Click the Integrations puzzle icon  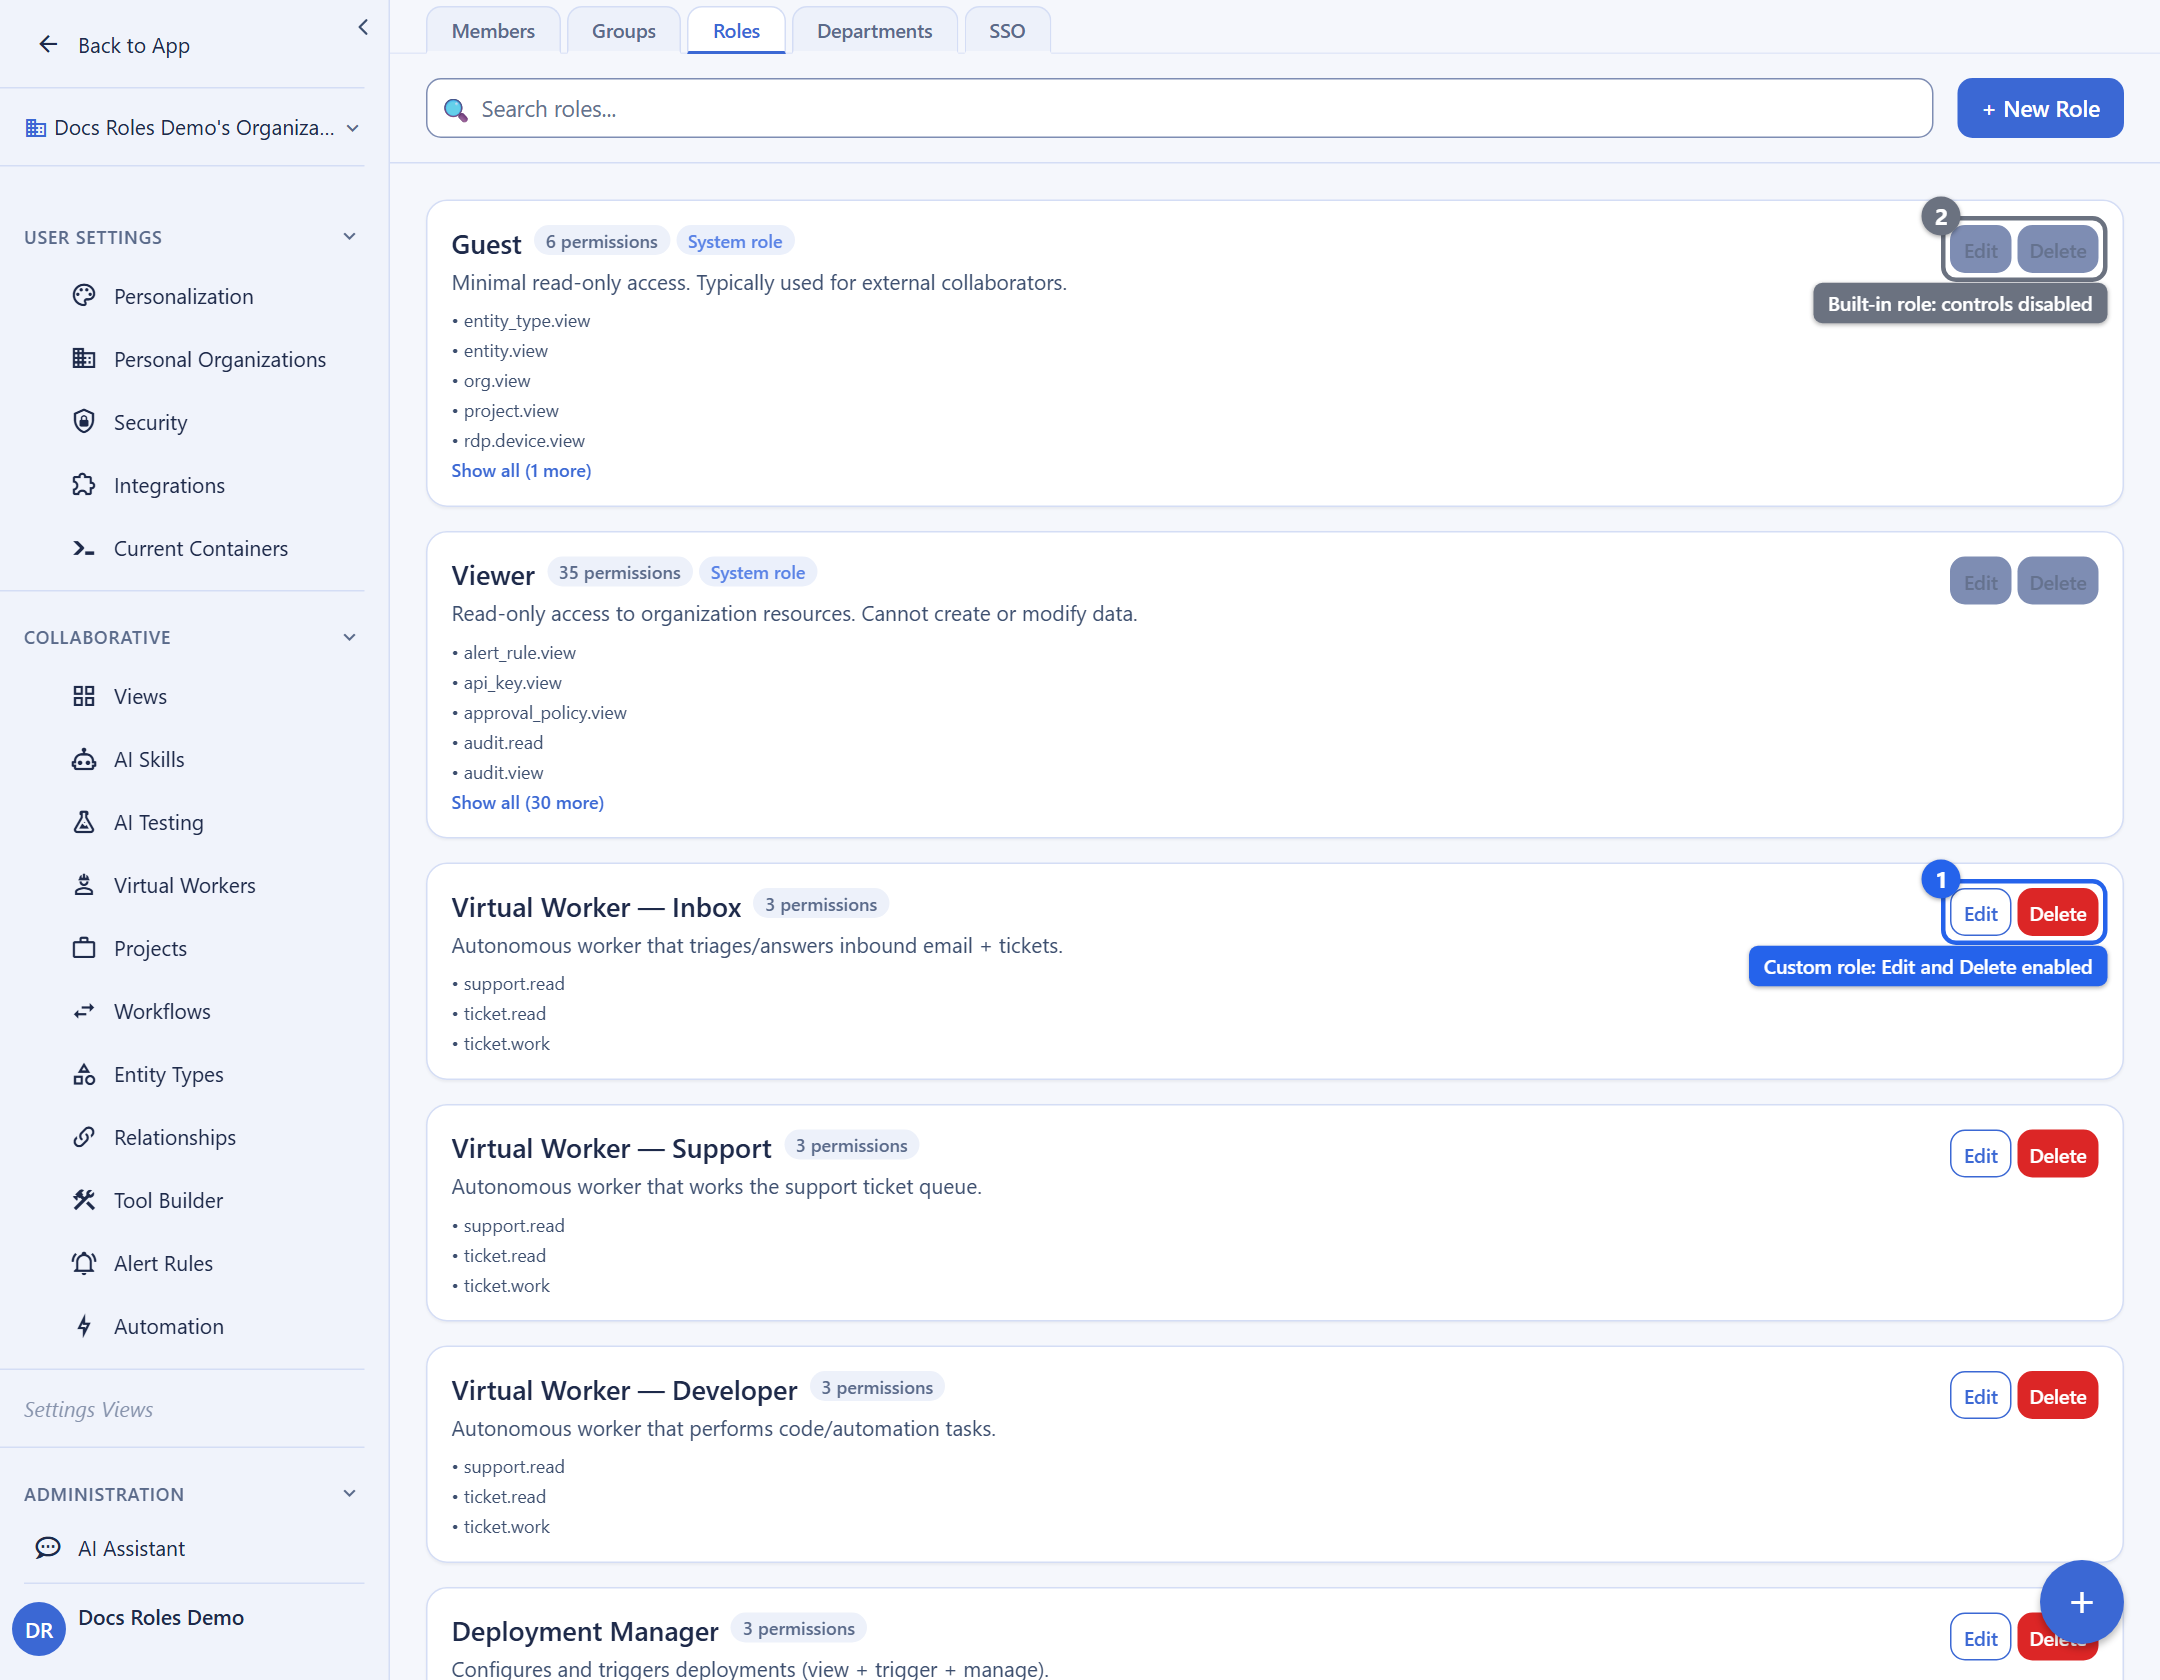84,485
